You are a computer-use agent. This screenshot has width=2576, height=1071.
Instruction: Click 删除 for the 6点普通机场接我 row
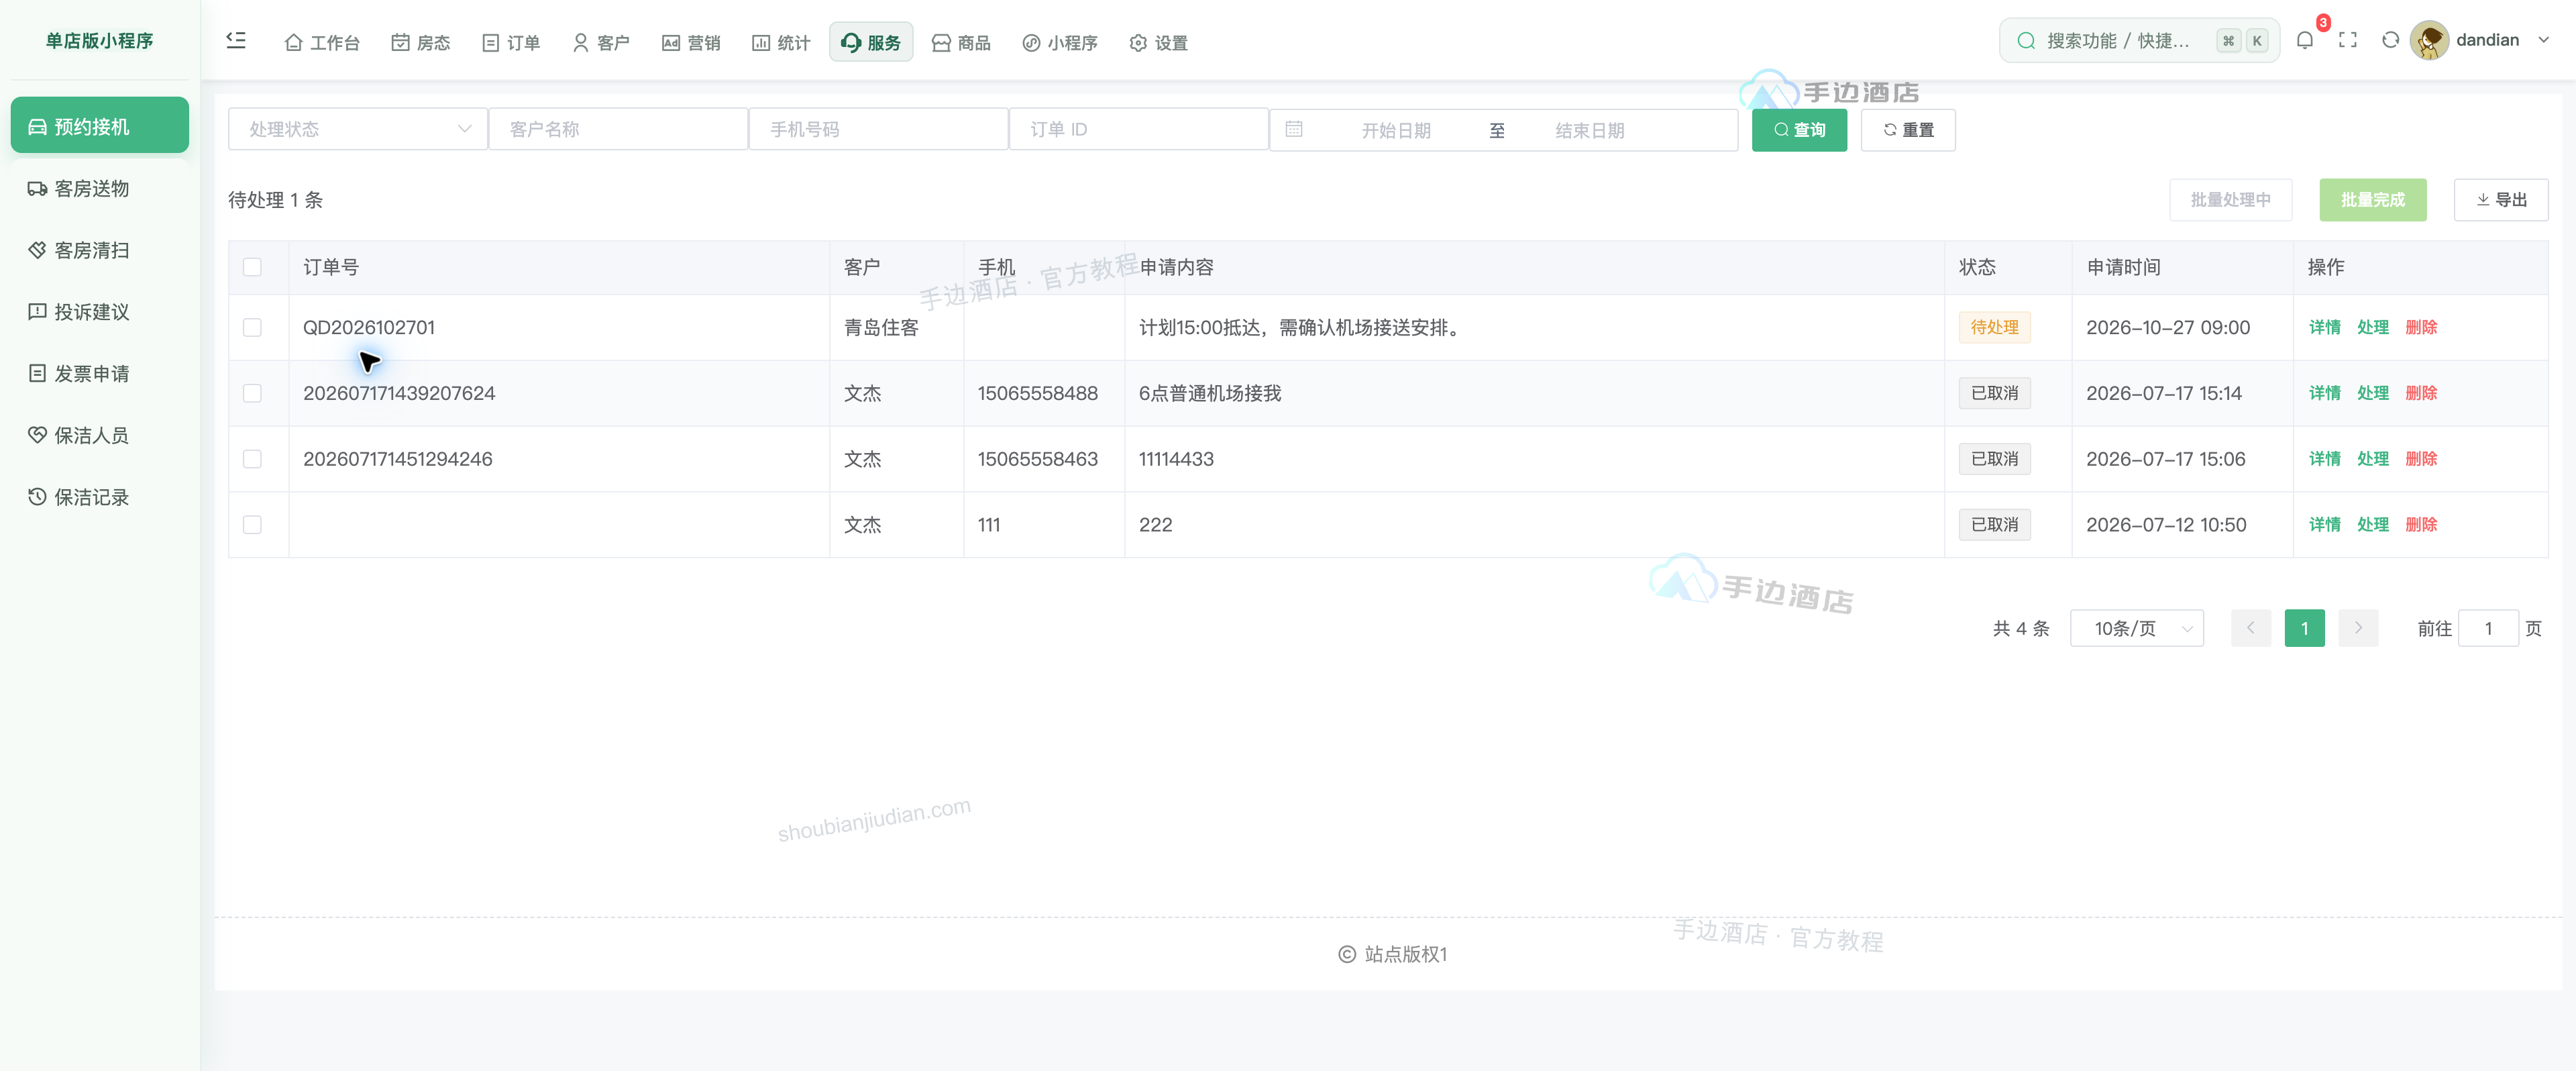[2421, 393]
